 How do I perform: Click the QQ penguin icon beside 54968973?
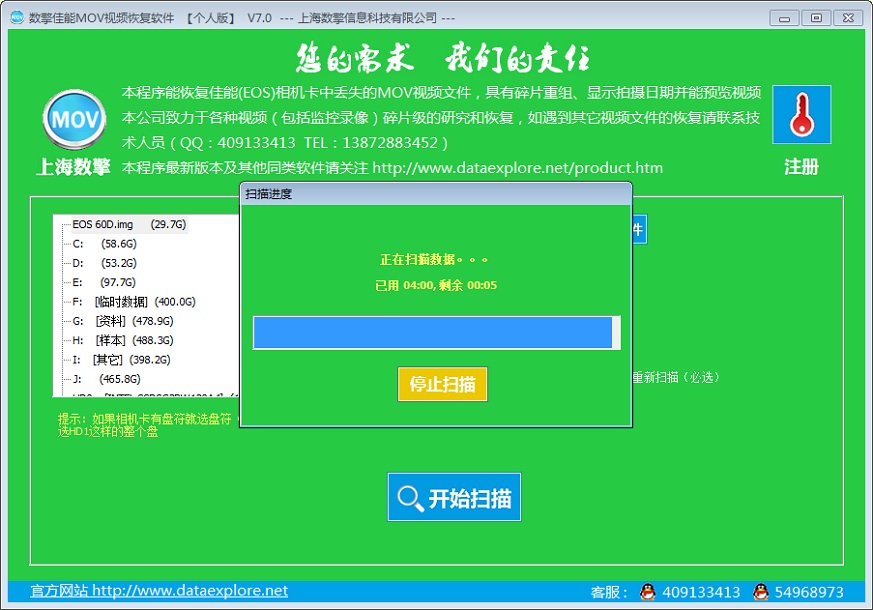[759, 592]
